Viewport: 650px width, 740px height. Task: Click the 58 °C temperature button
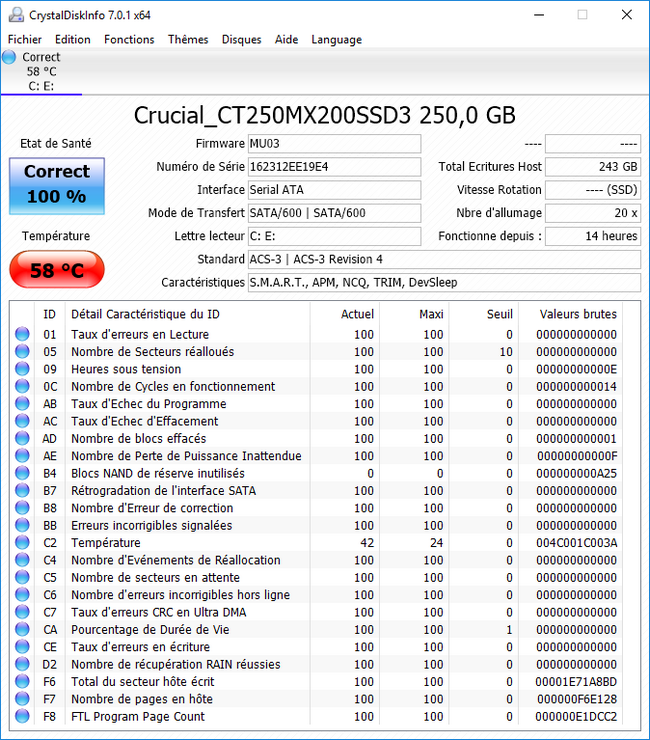(57, 269)
